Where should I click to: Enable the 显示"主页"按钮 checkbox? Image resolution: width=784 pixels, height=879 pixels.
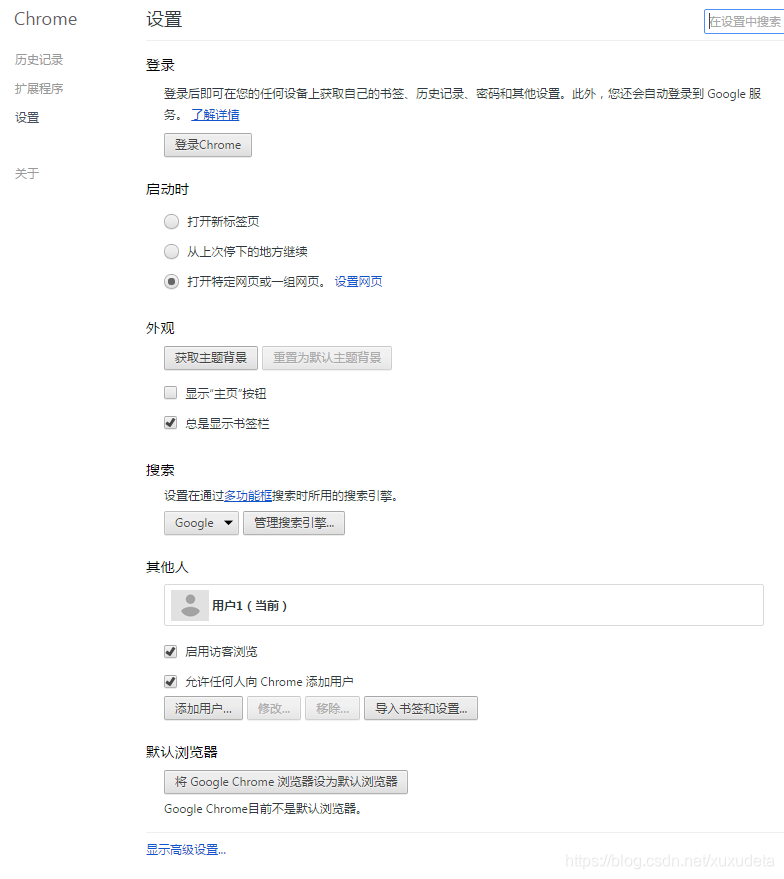(170, 392)
